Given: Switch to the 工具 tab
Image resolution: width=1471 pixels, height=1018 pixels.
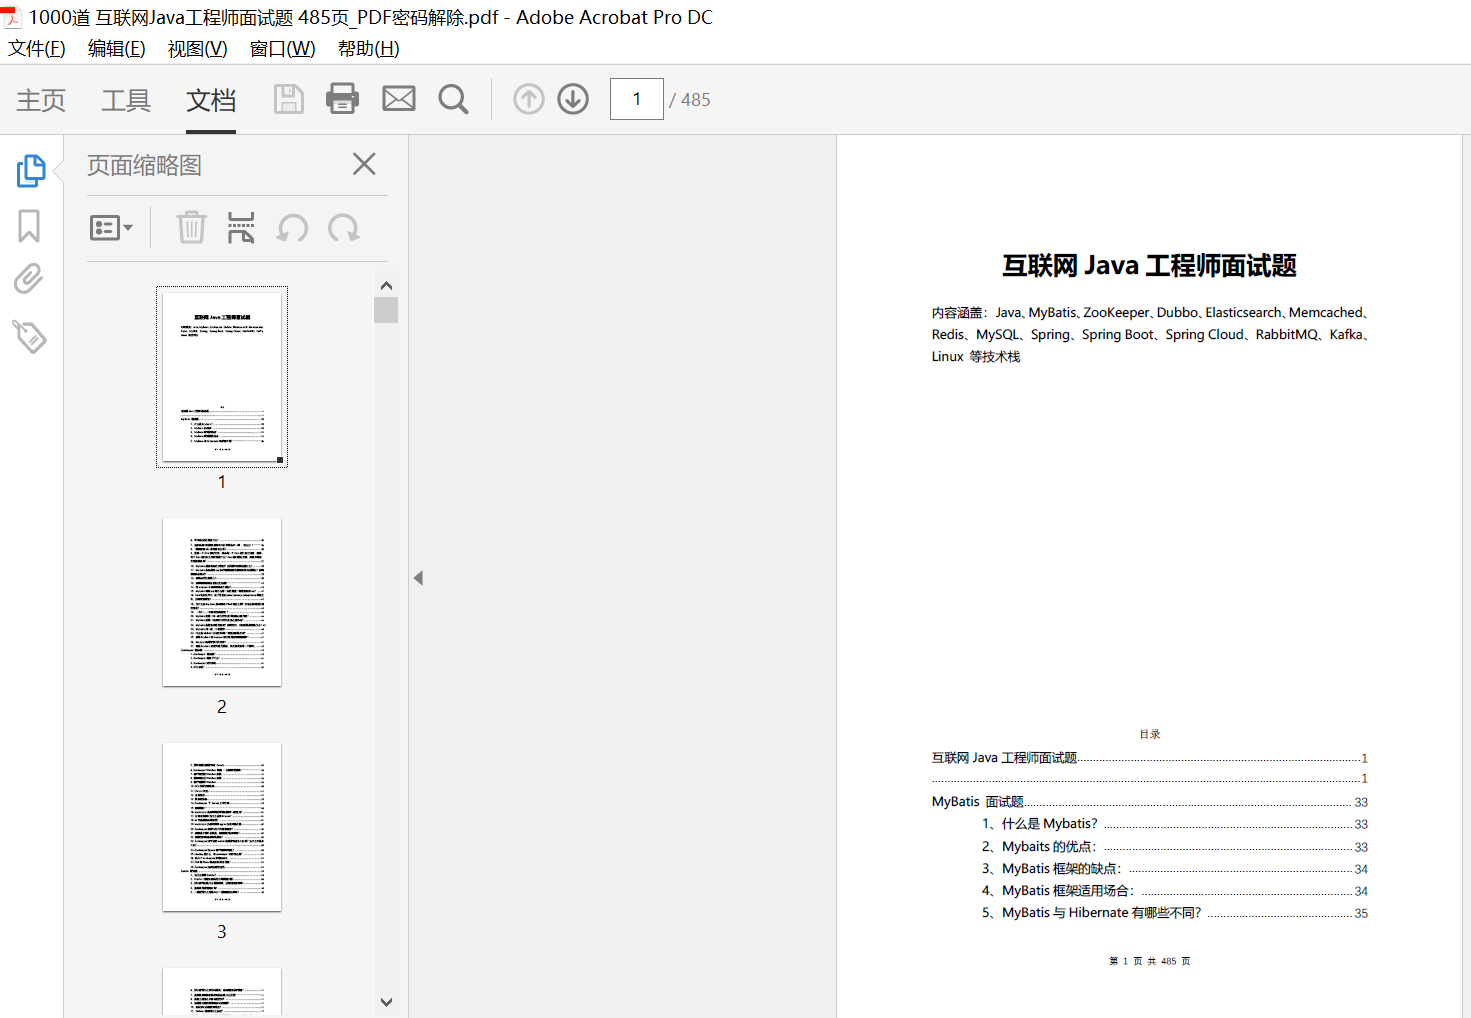Looking at the screenshot, I should [x=126, y=100].
